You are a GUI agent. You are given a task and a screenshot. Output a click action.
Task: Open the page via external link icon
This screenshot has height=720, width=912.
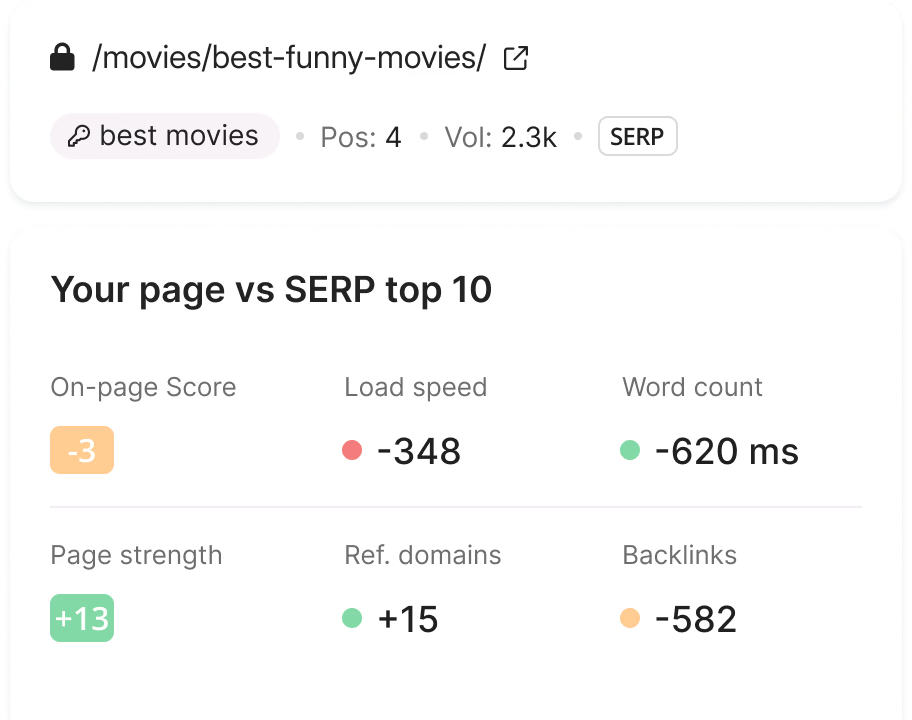click(x=514, y=58)
